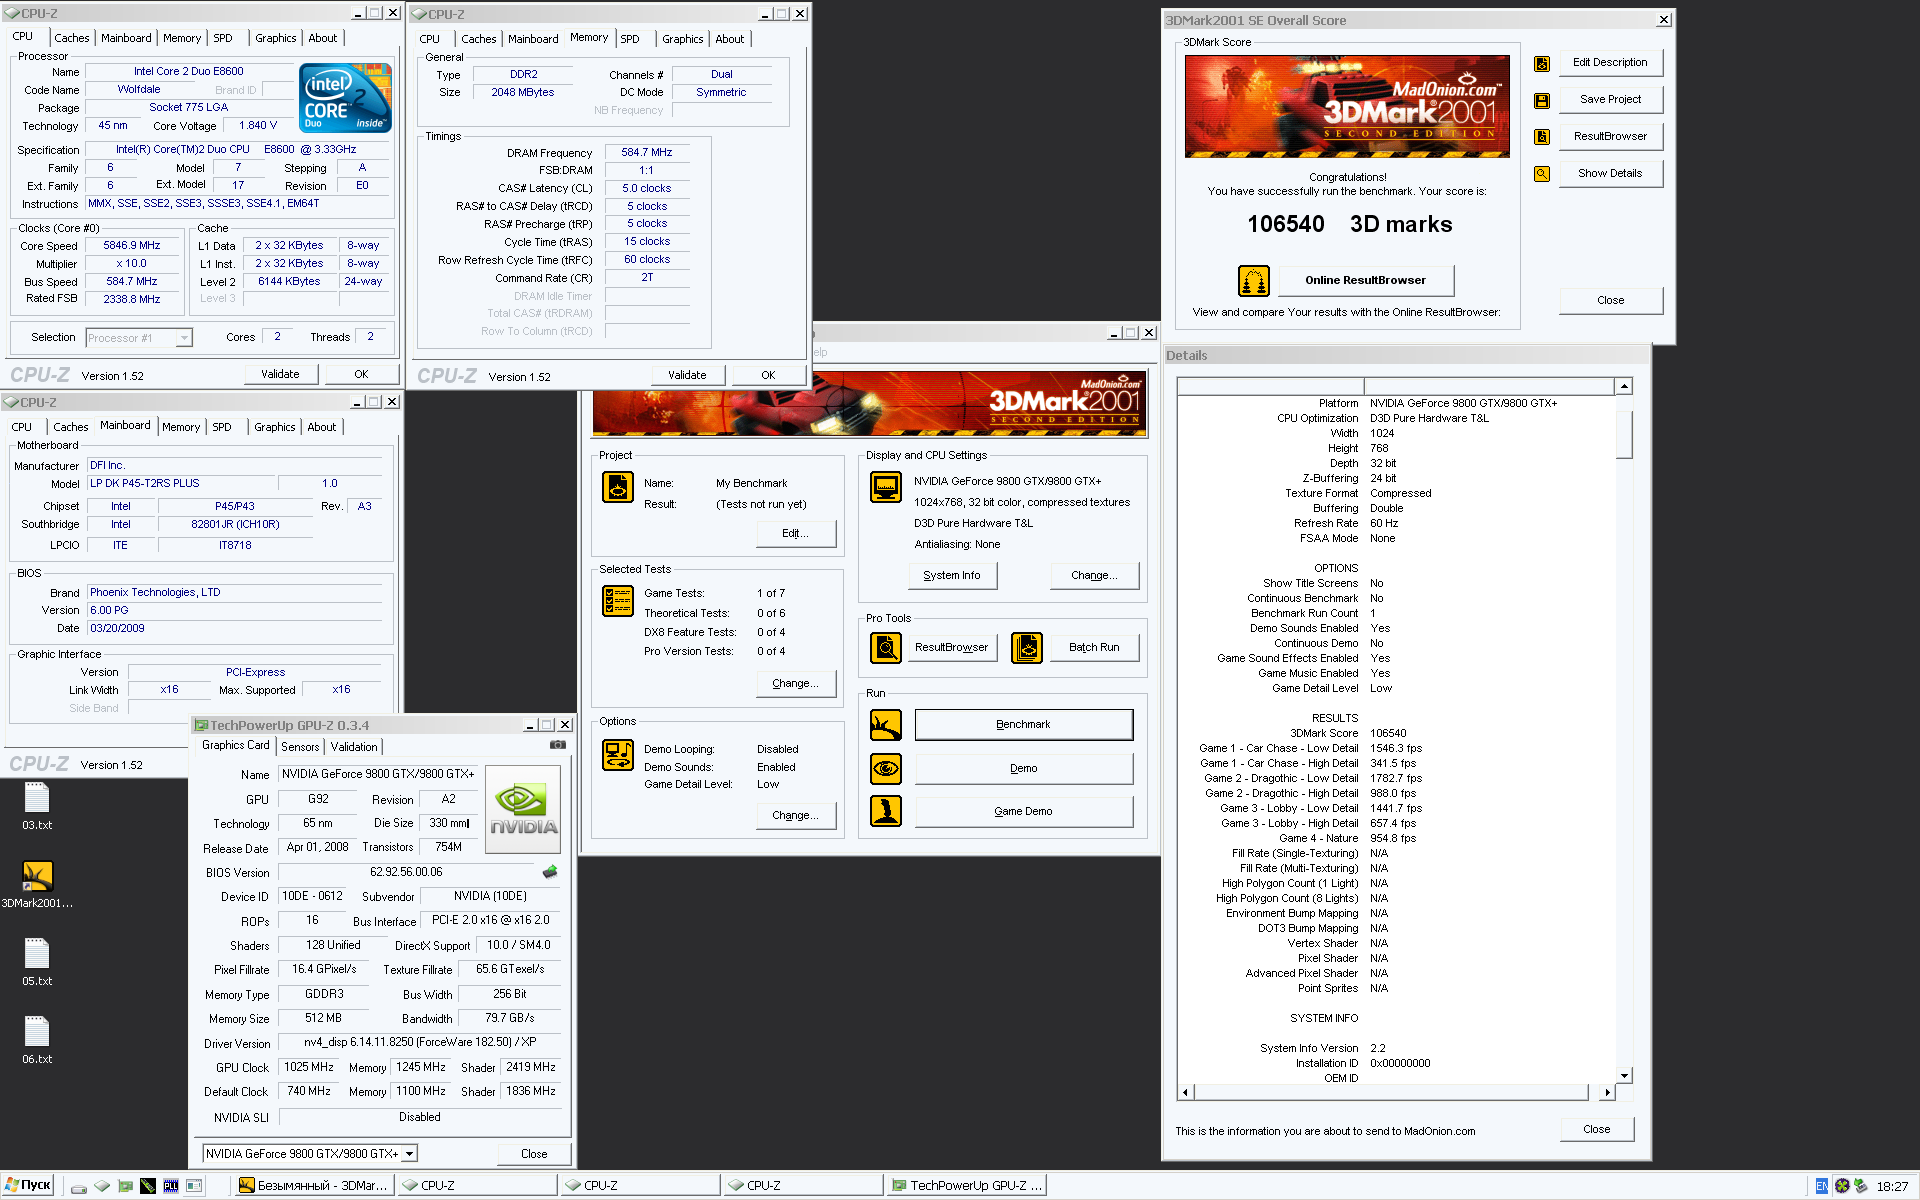This screenshot has width=1920, height=1200.
Task: Click Validate button in top-left CPU-Z window
Action: coord(280,374)
